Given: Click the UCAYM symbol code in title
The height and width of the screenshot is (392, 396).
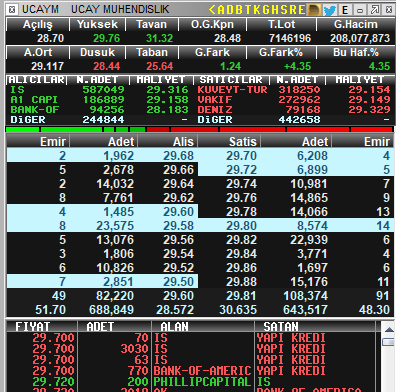Looking at the screenshot, I should pyautogui.click(x=40, y=9).
